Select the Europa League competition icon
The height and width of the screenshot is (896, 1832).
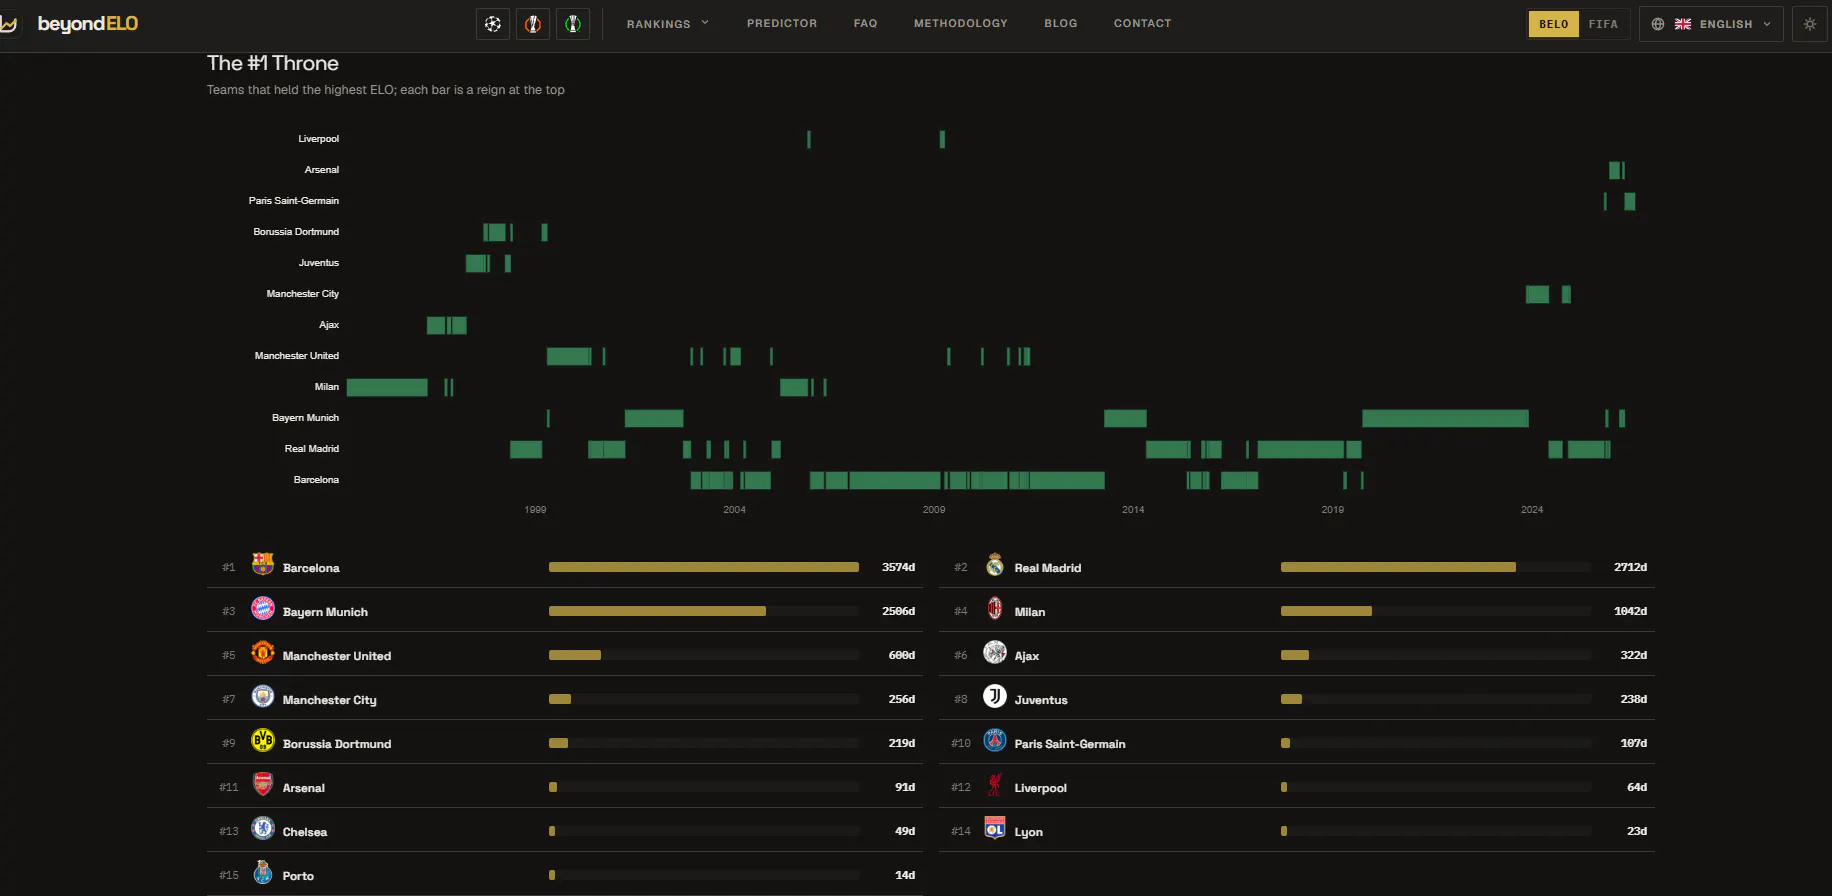pos(533,24)
